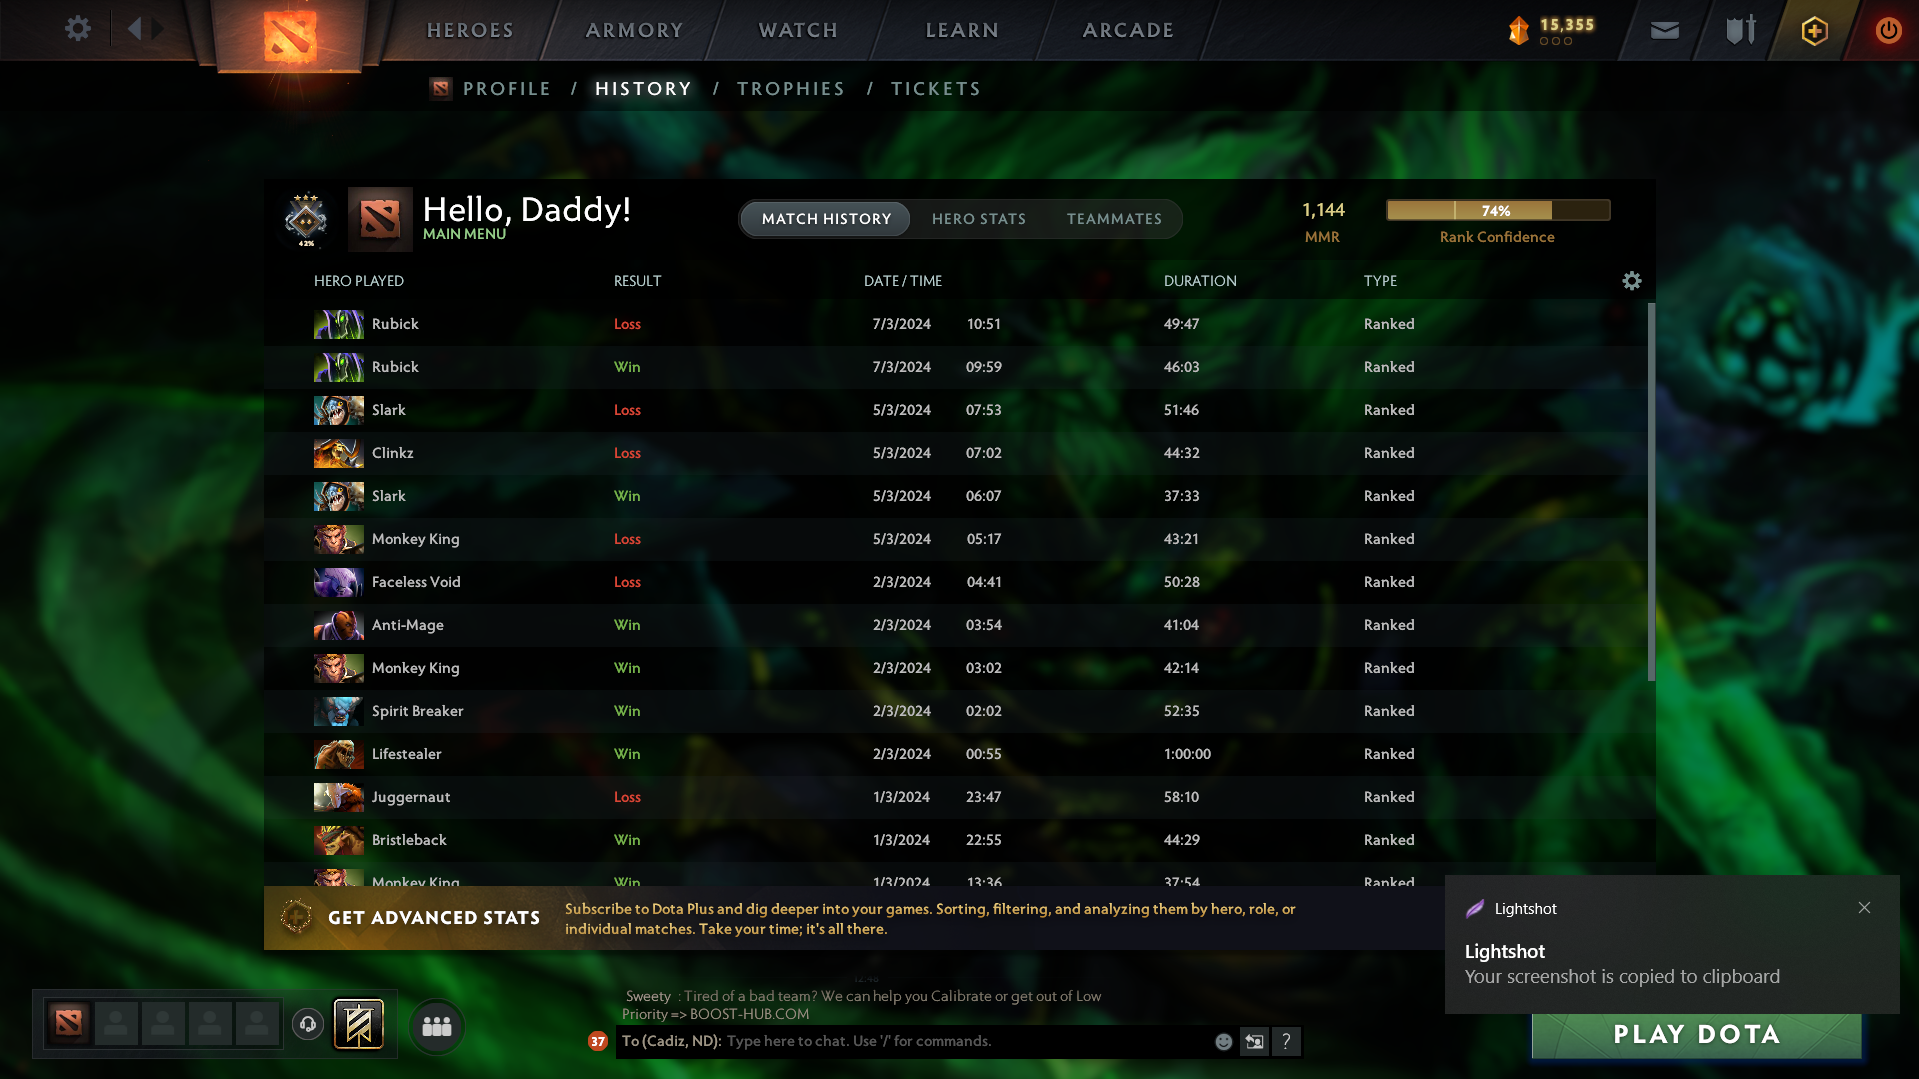The width and height of the screenshot is (1919, 1079).
Task: Click the Get Advanced Stats banner
Action: [851, 918]
